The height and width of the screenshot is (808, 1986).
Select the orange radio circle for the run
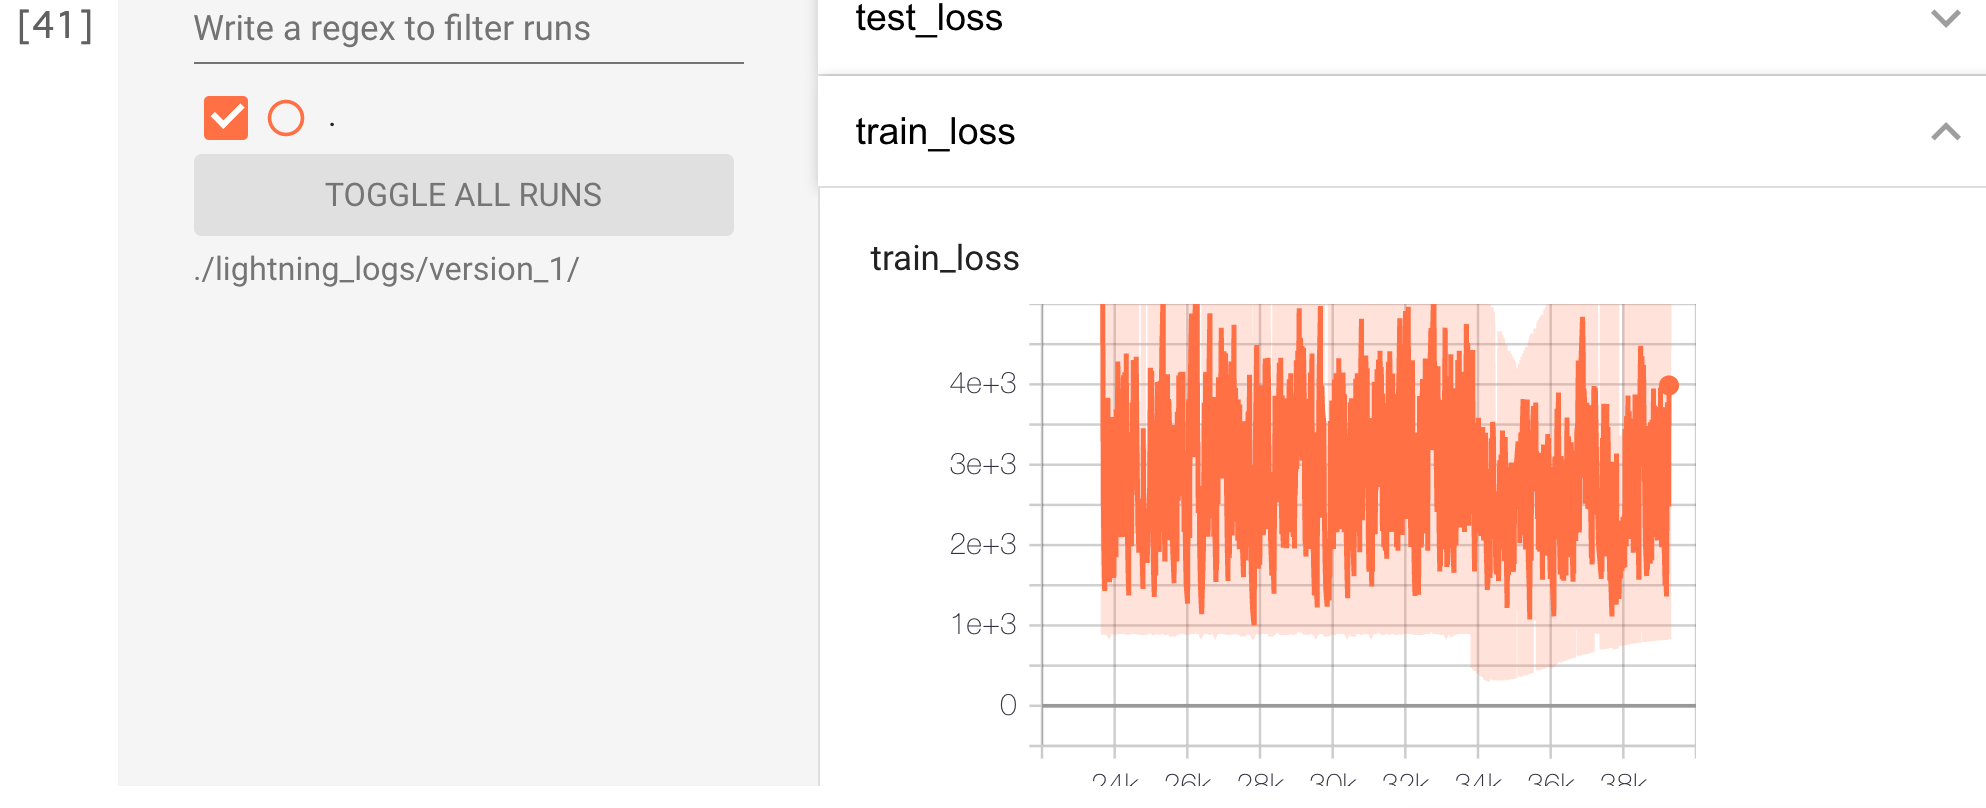pyautogui.click(x=286, y=118)
